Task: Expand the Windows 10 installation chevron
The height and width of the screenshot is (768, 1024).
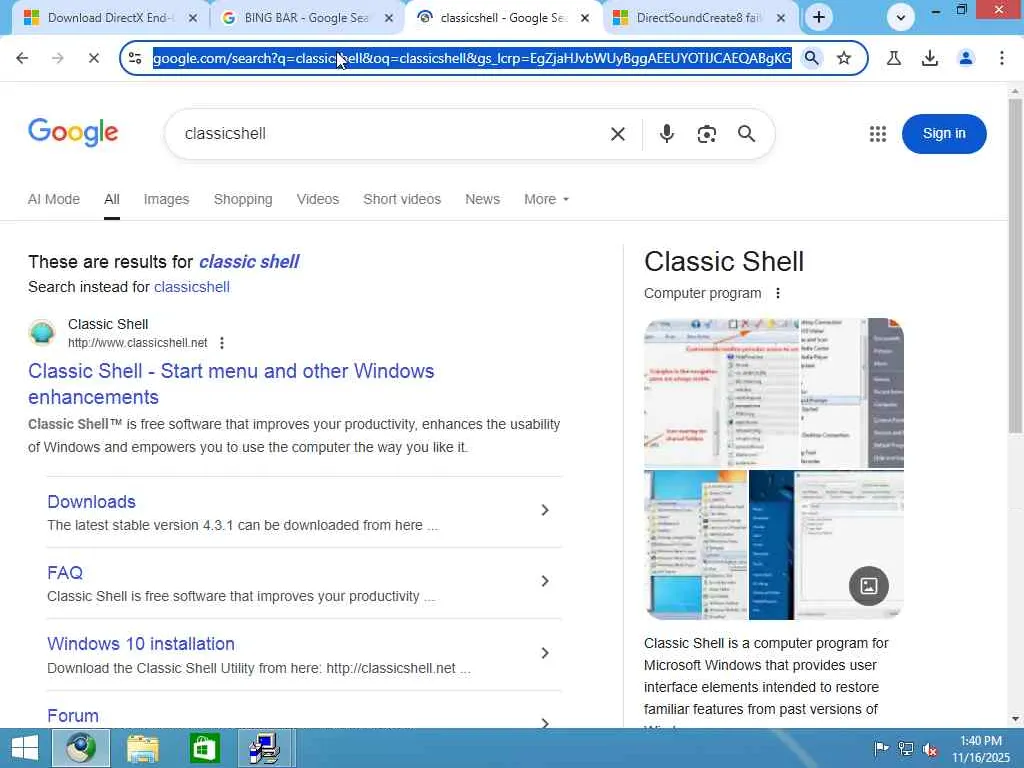Action: [545, 653]
